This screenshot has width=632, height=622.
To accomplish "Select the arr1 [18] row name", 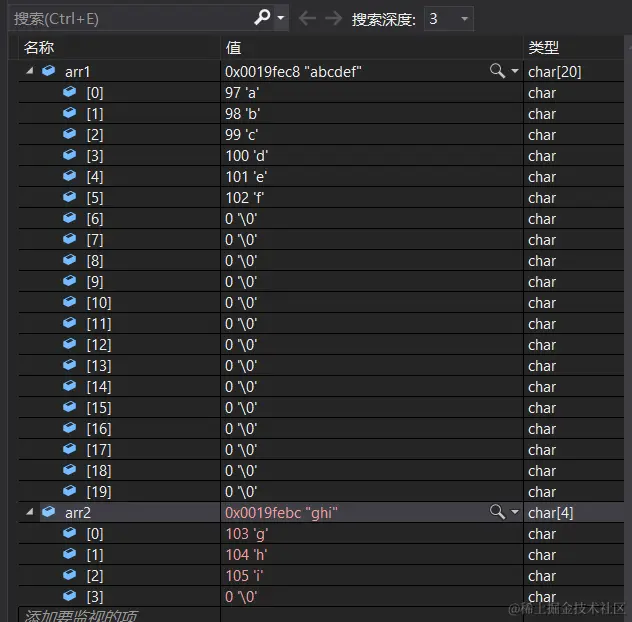I will 99,470.
